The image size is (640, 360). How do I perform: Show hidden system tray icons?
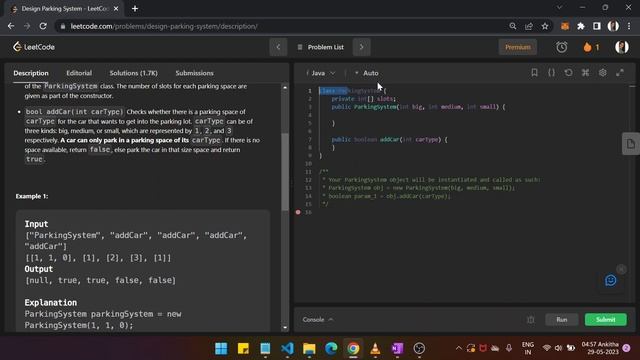pos(458,348)
